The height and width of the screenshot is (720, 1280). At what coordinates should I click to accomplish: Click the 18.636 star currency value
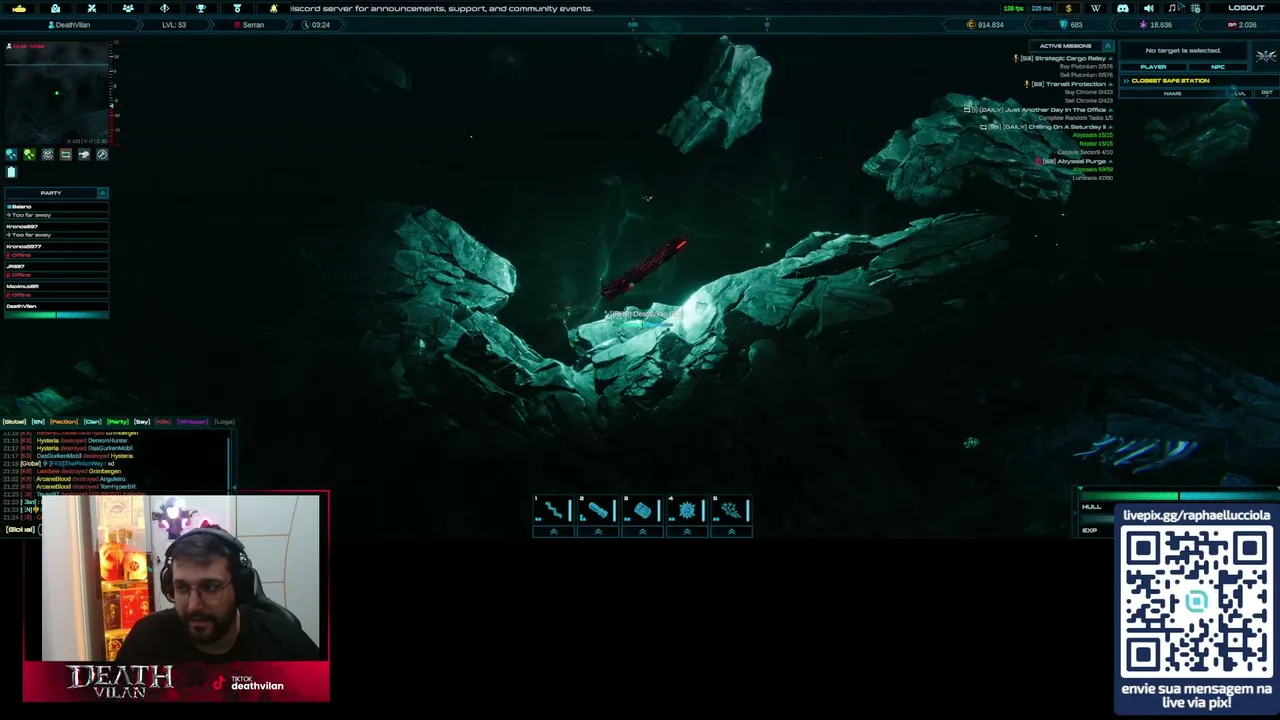(x=1155, y=25)
